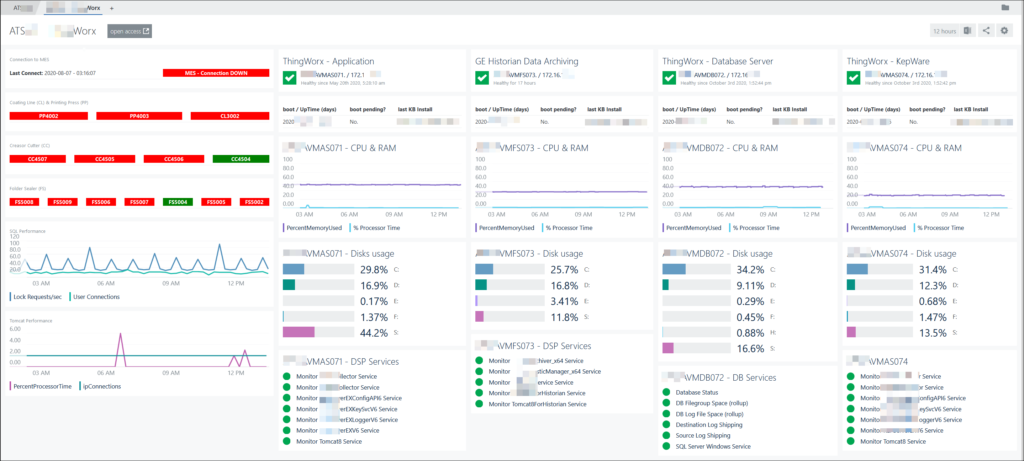Click the open access button

tap(130, 31)
